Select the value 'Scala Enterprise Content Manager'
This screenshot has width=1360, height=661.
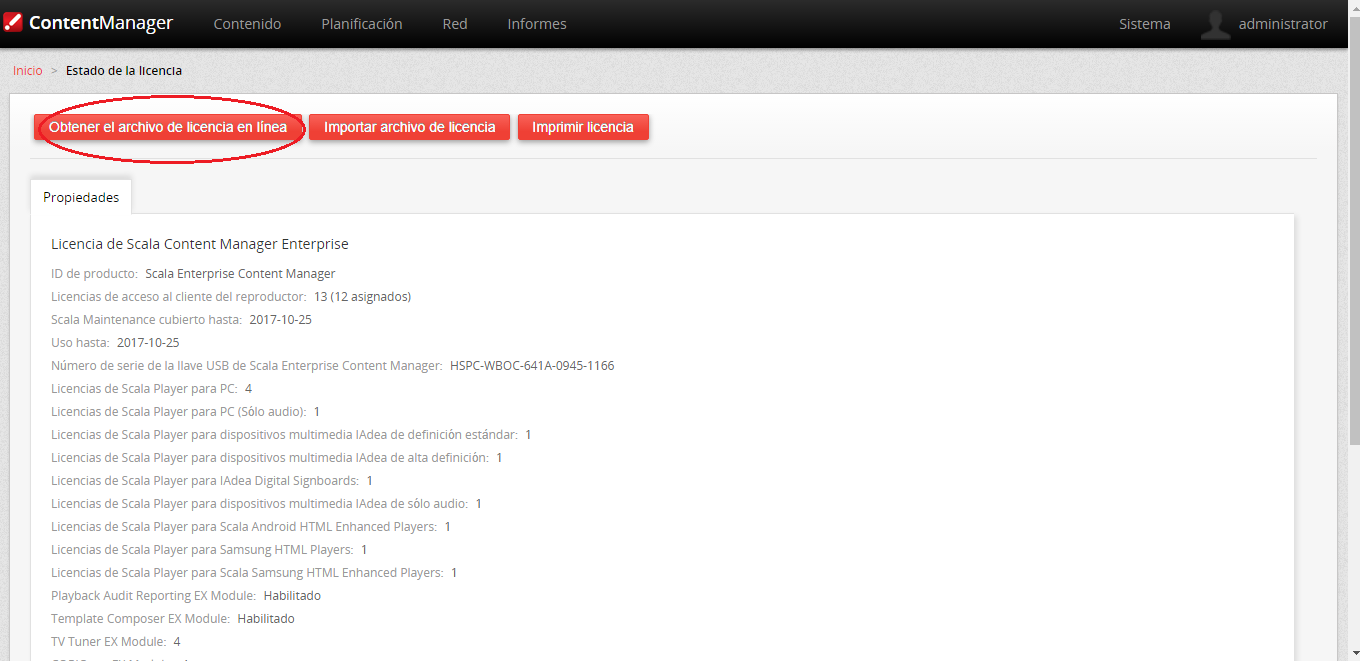click(240, 274)
